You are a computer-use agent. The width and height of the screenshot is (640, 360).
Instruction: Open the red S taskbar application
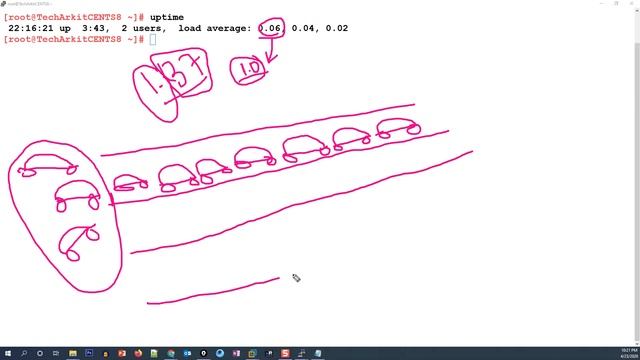coord(285,353)
